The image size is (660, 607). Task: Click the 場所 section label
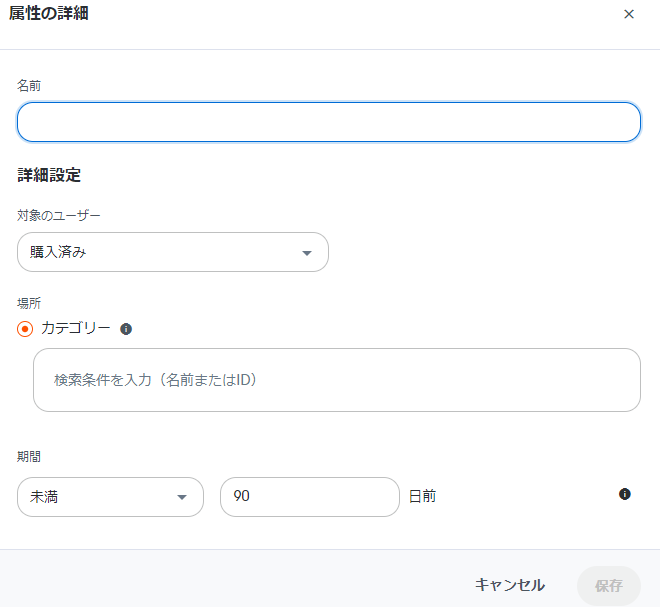[29, 302]
